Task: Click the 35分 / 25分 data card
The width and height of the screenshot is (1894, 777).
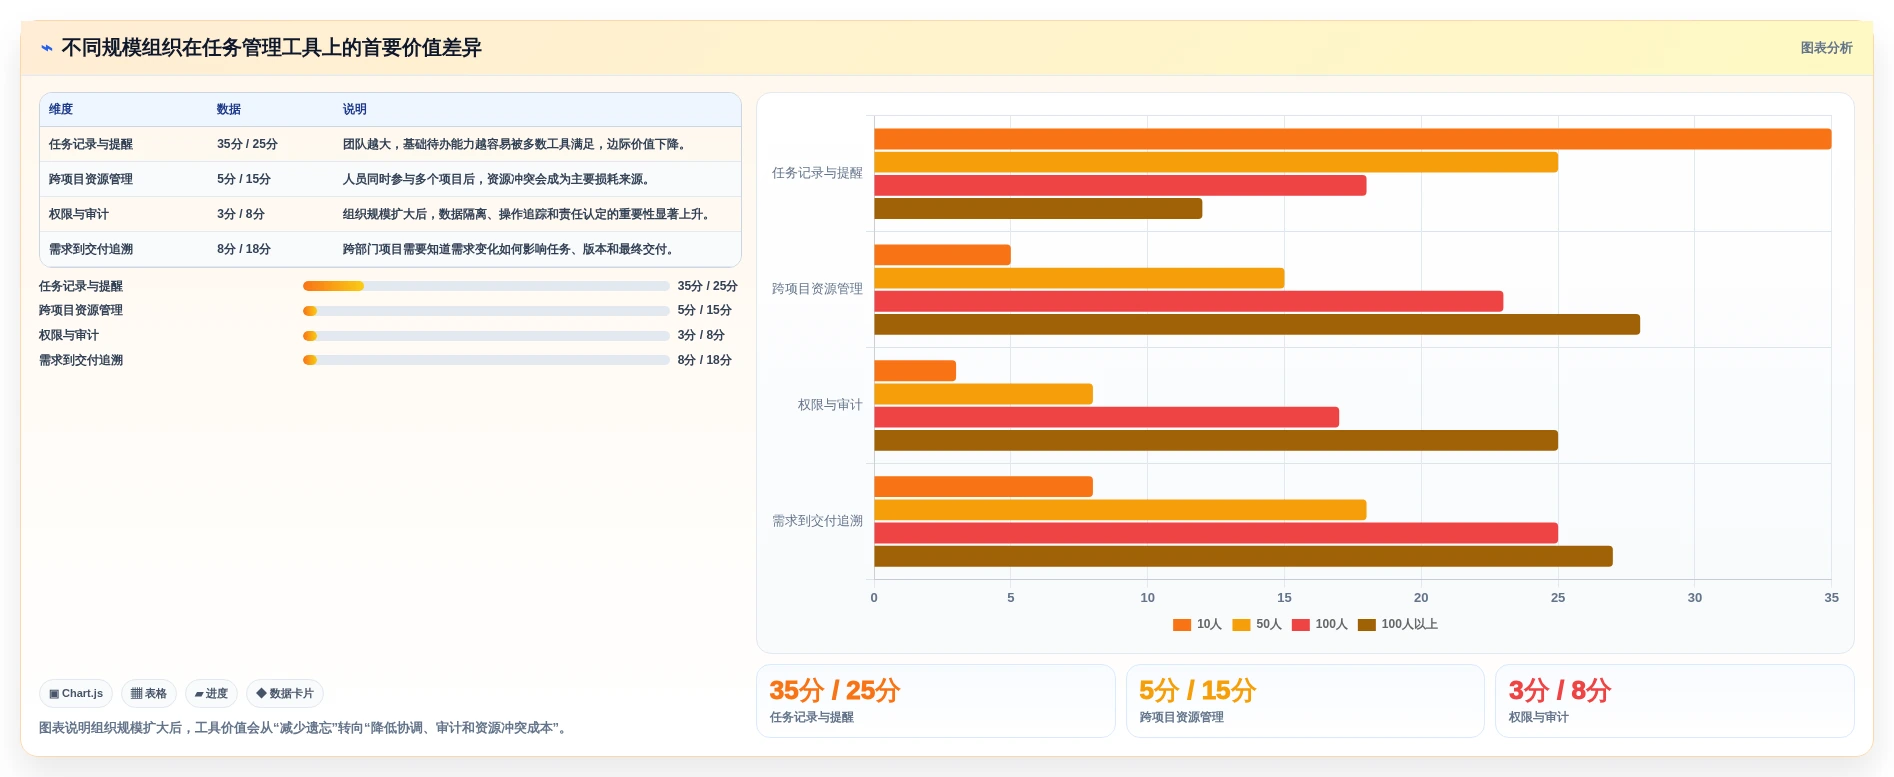Action: pyautogui.click(x=936, y=701)
